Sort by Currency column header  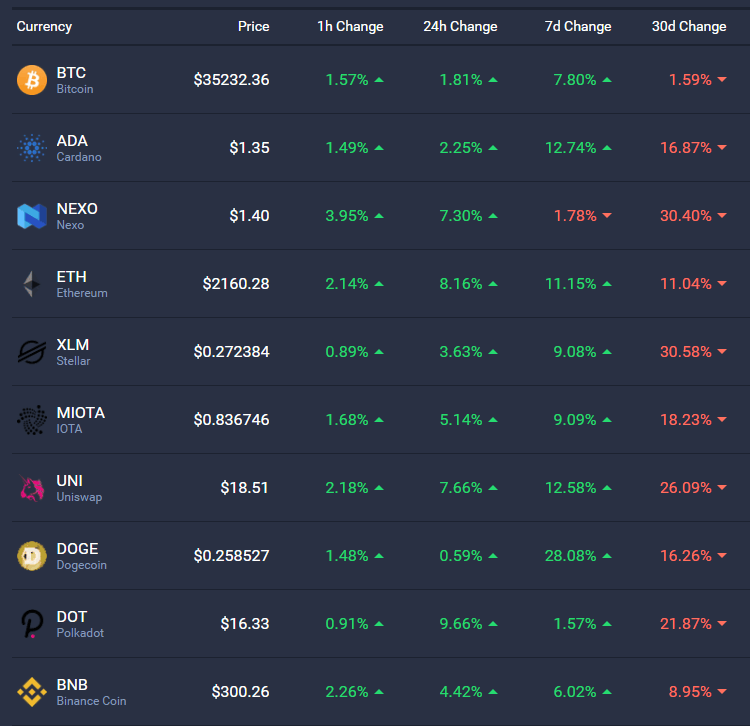pyautogui.click(x=44, y=27)
